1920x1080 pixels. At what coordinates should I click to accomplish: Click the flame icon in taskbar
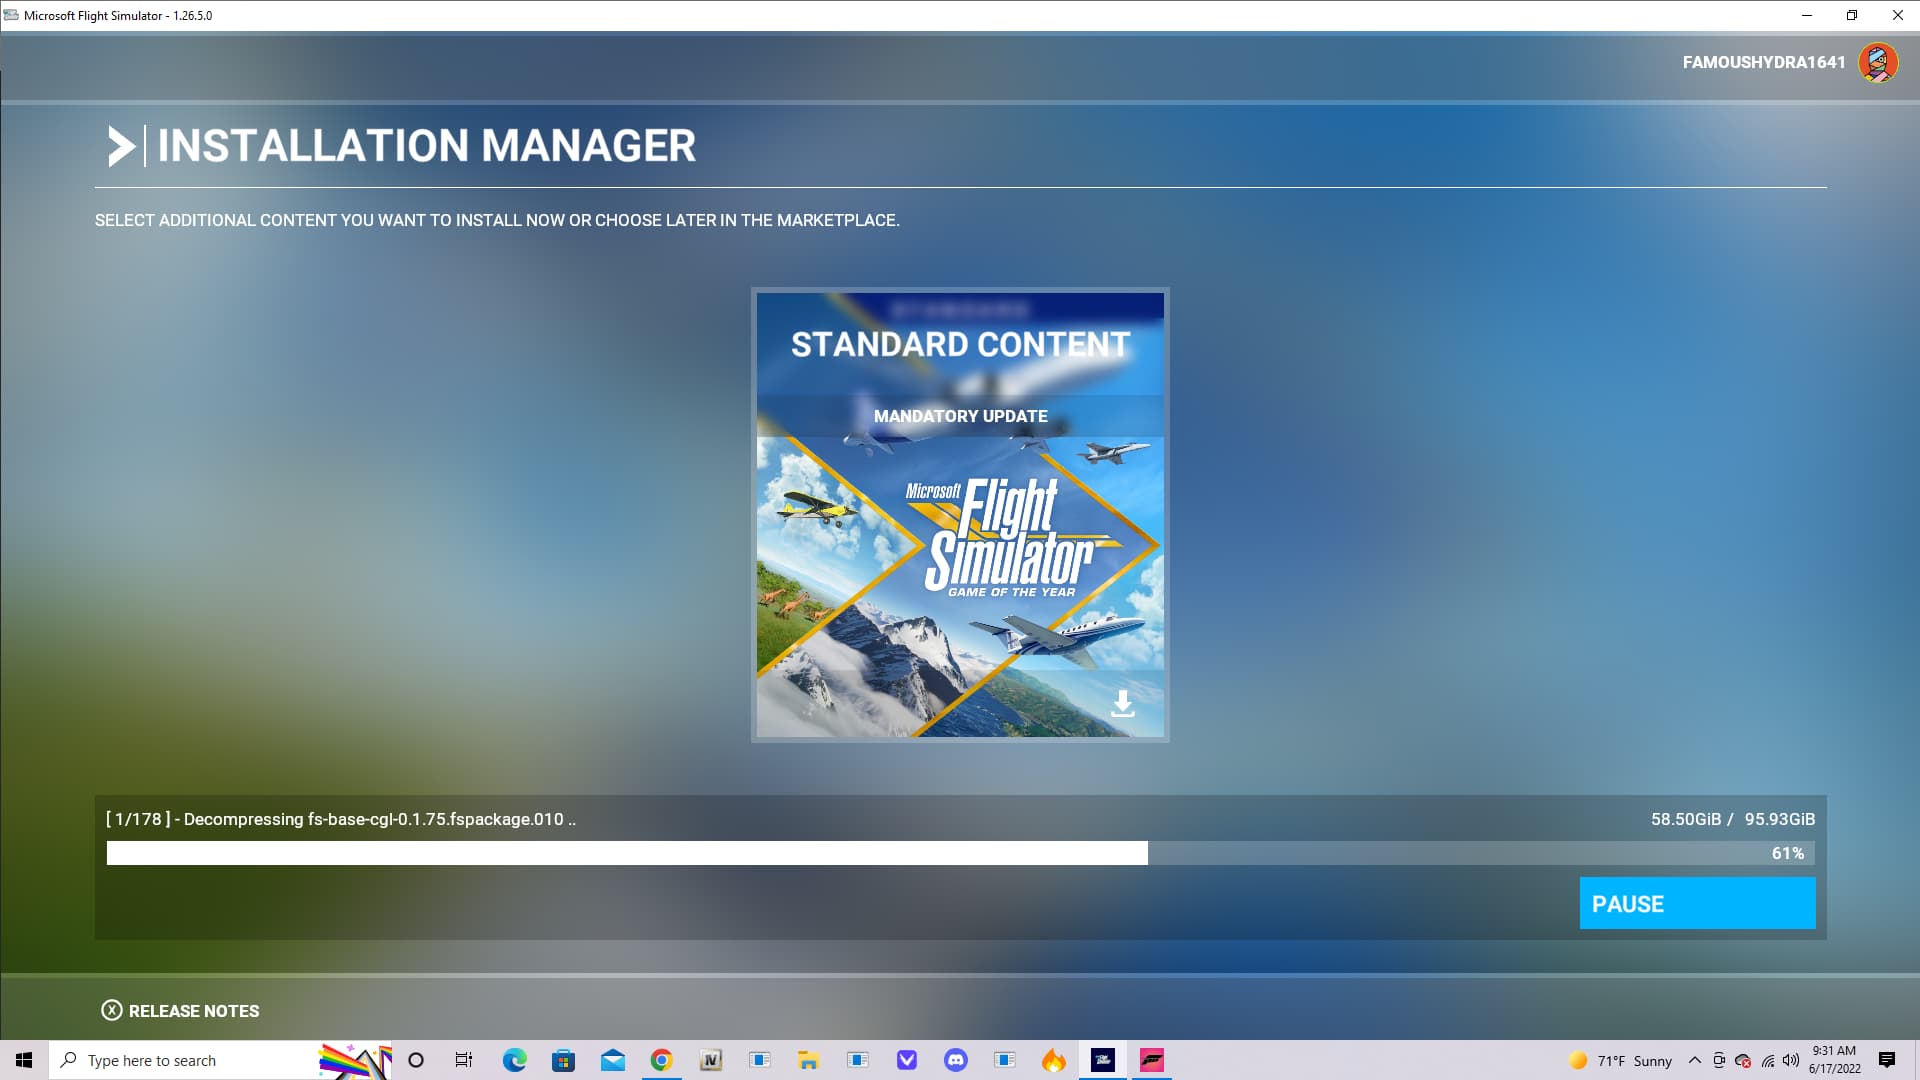[x=1053, y=1060]
